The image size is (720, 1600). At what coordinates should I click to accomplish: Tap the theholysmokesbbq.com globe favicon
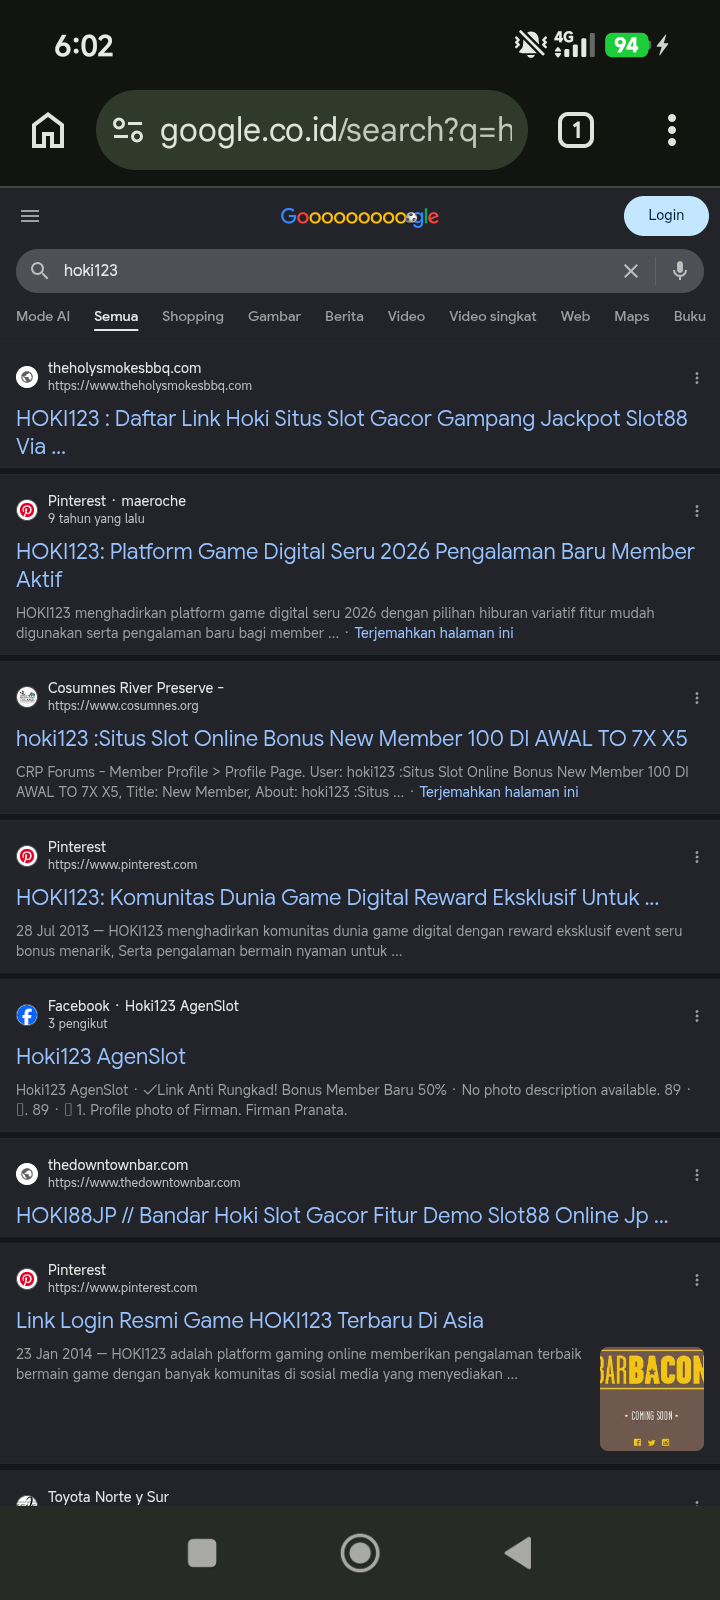tap(27, 377)
